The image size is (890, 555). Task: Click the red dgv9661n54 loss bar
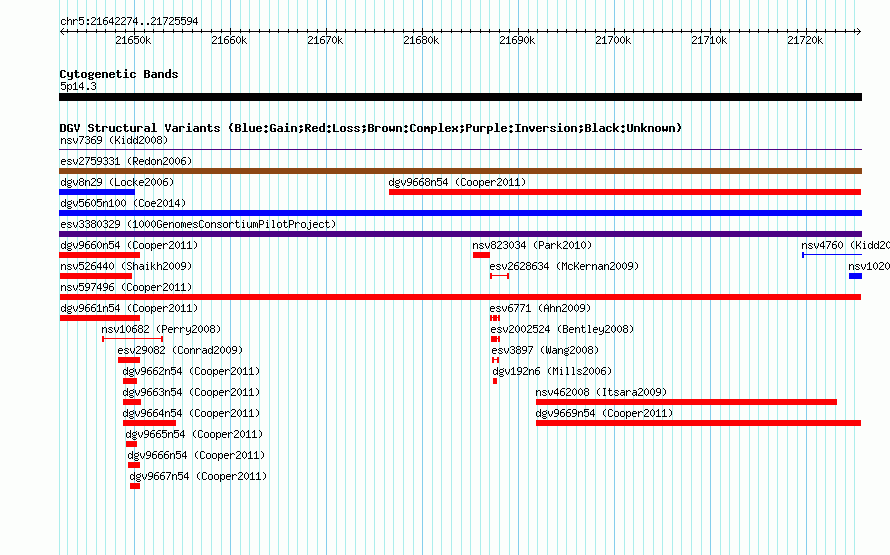pos(99,318)
